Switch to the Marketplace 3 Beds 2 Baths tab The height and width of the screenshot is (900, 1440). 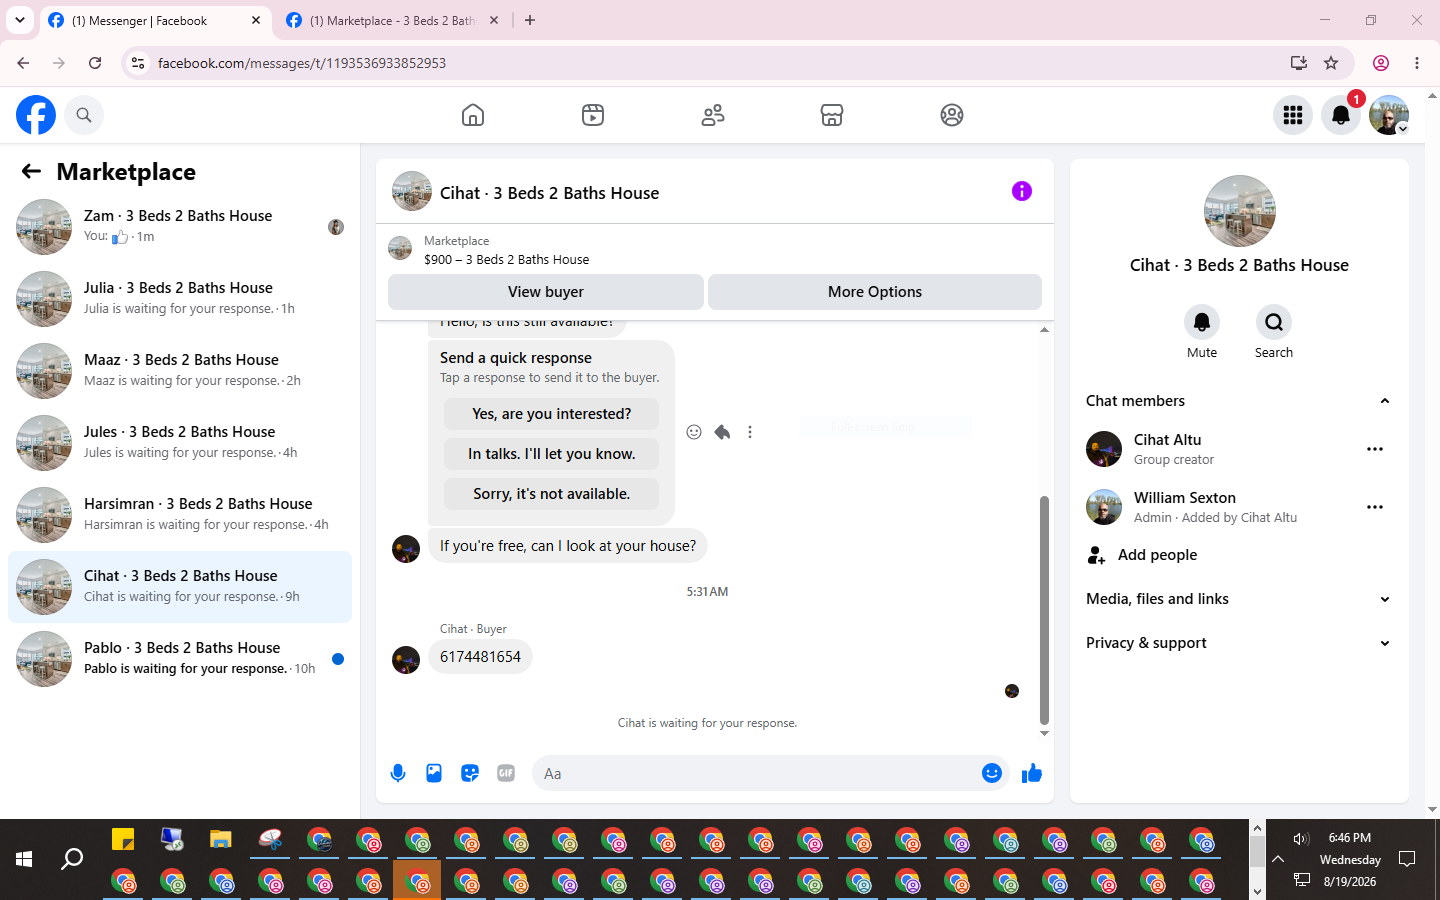pyautogui.click(x=393, y=20)
